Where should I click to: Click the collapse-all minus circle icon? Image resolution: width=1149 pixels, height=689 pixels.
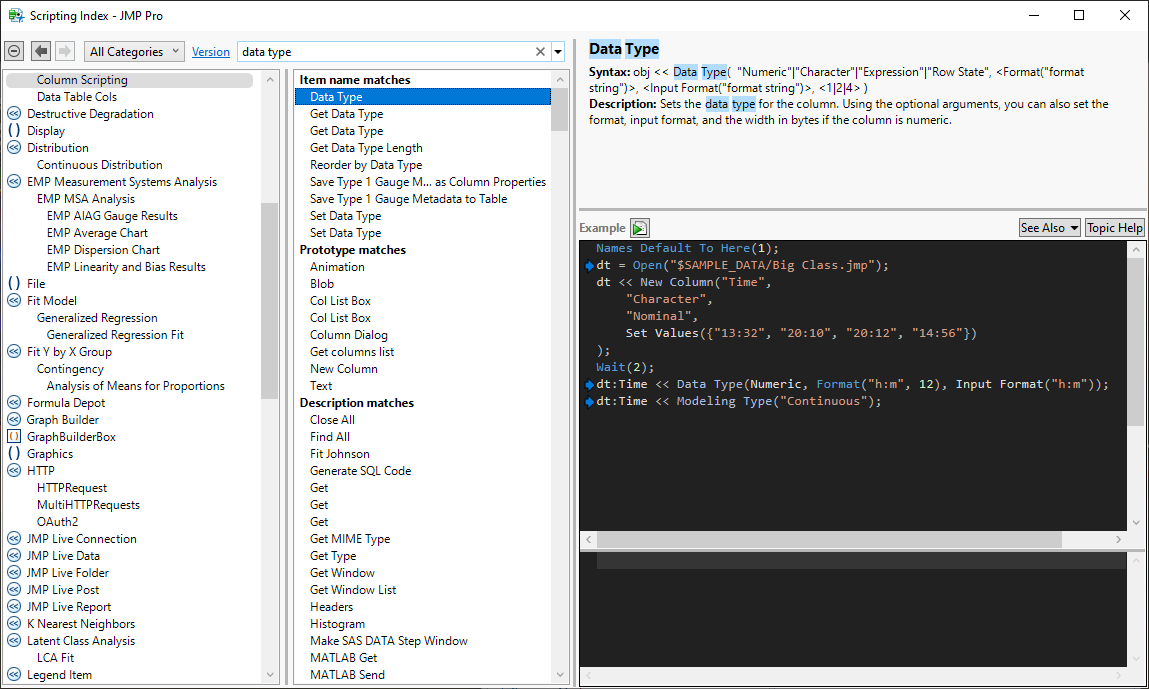[x=14, y=51]
